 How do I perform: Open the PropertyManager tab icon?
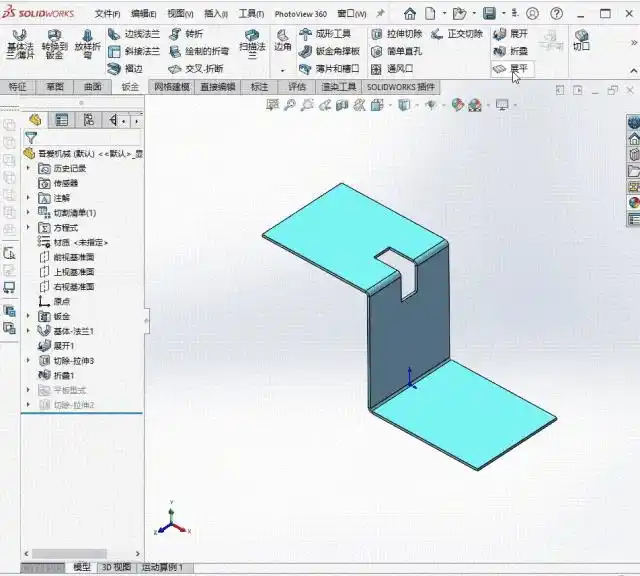click(61, 120)
